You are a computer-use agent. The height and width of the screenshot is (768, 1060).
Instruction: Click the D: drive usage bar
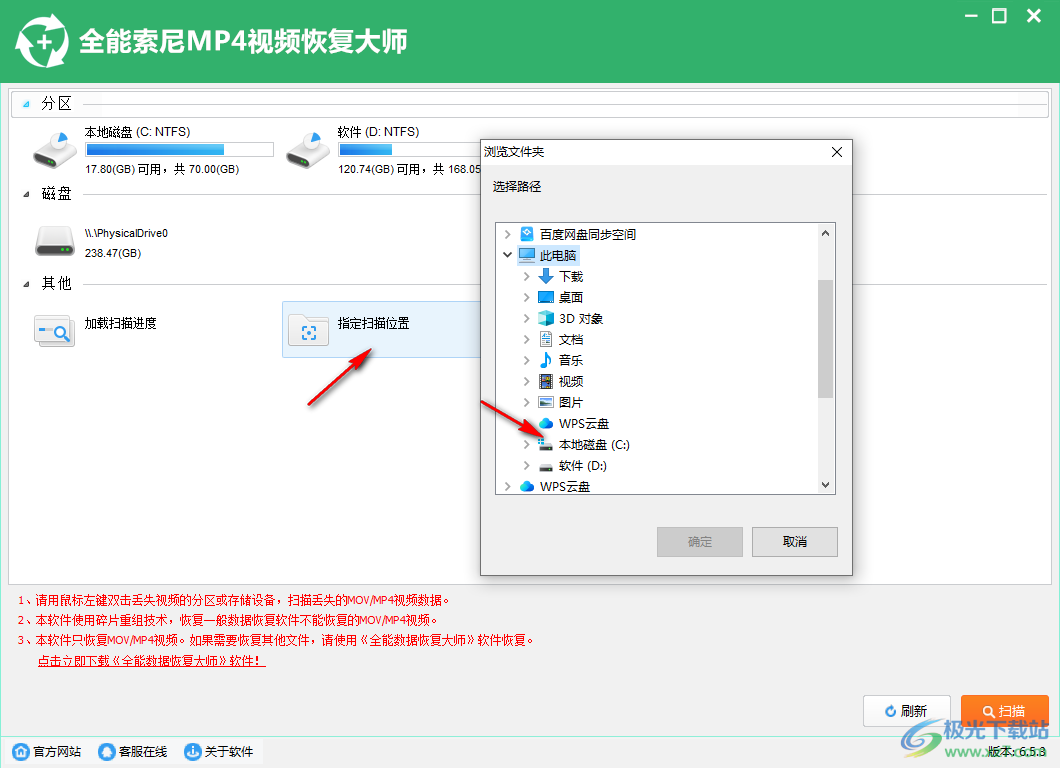pos(409,149)
